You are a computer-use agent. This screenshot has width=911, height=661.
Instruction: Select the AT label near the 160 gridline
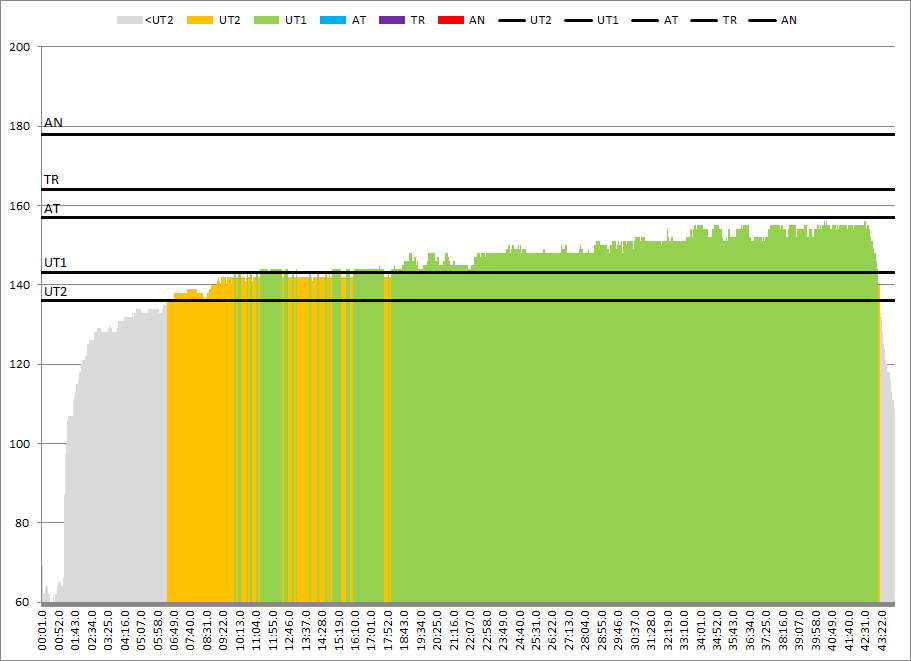pyautogui.click(x=51, y=209)
